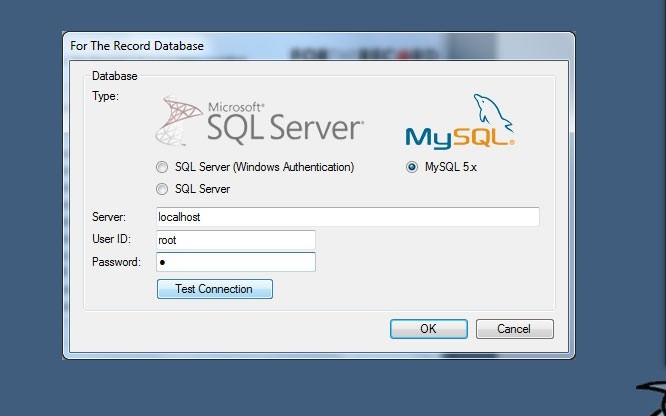Dismiss the dialog with Cancel
Viewport: 666px width, 416px height.
point(514,328)
